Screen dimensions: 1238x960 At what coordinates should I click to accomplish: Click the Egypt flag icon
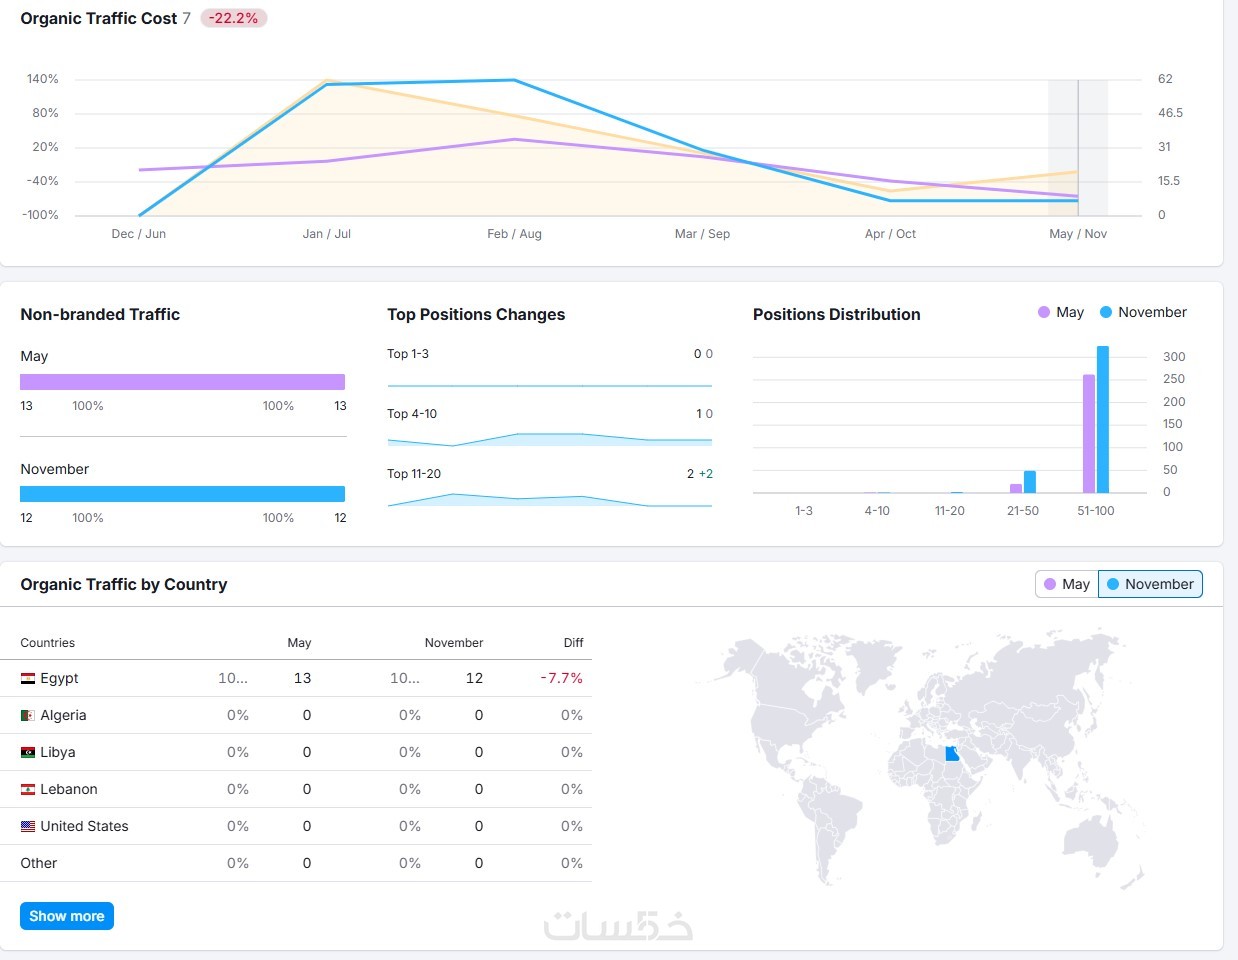point(28,678)
